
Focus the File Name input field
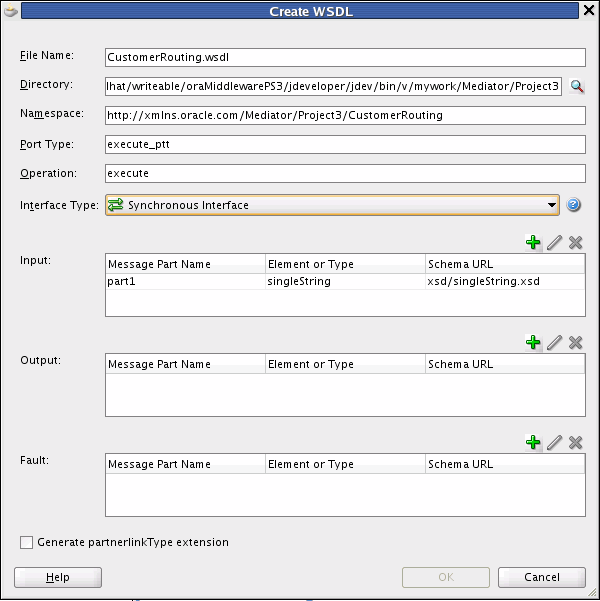[345, 57]
